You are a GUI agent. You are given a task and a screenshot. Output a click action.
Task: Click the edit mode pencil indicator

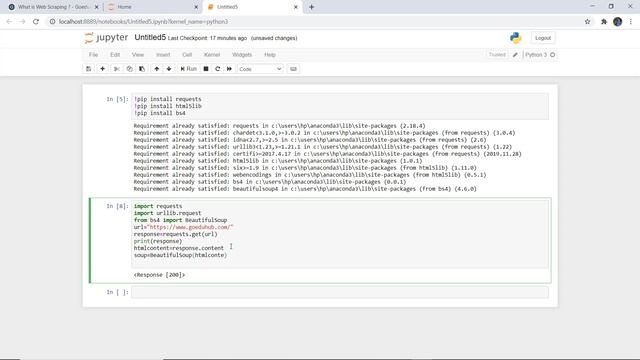point(516,55)
